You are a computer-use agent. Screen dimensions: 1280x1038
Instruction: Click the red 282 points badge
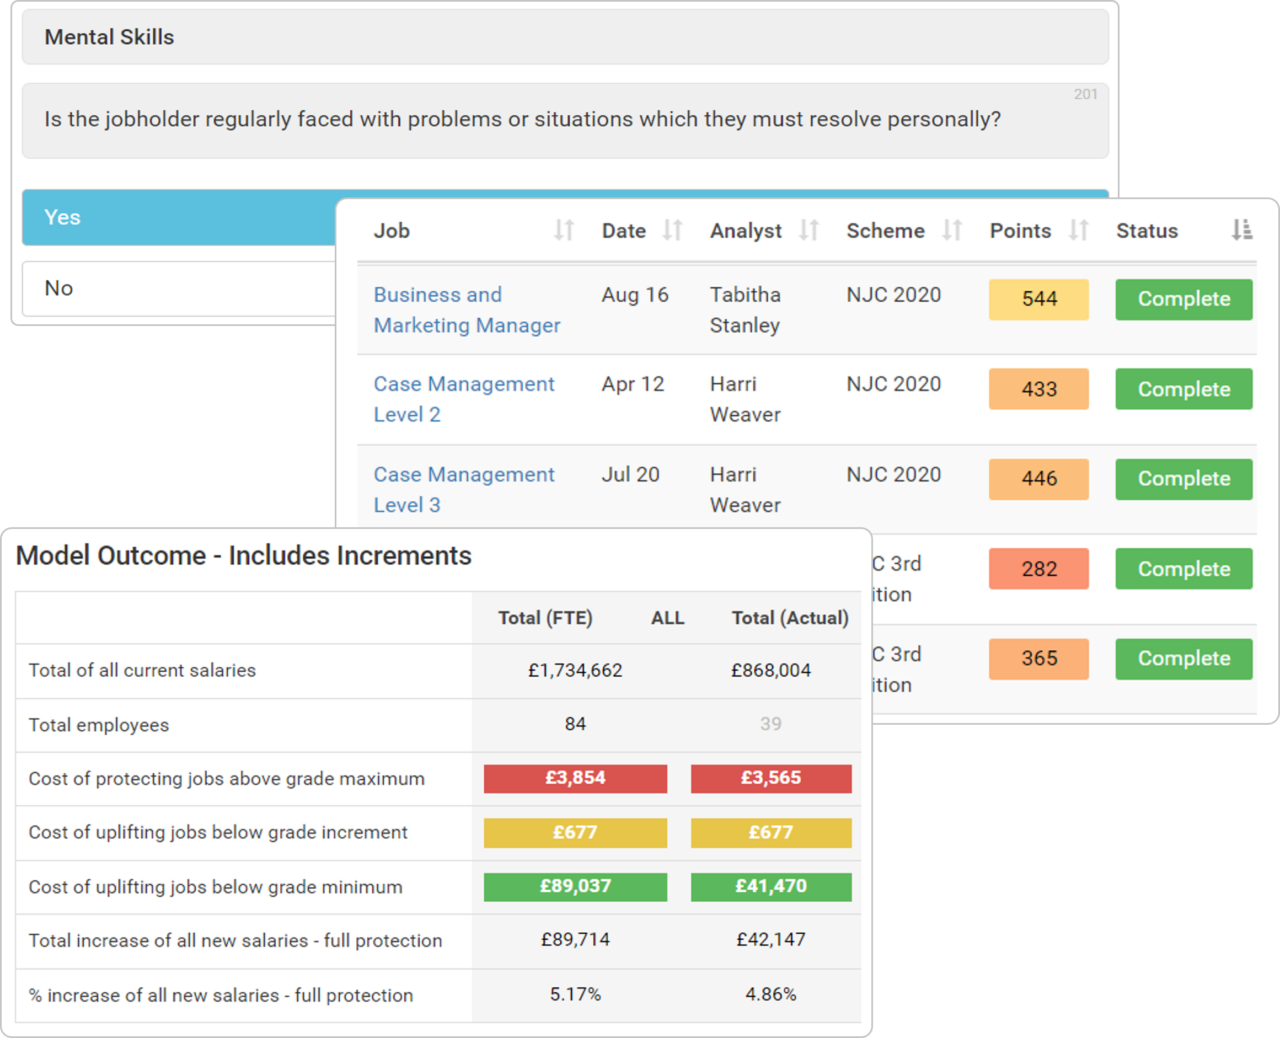(1038, 569)
